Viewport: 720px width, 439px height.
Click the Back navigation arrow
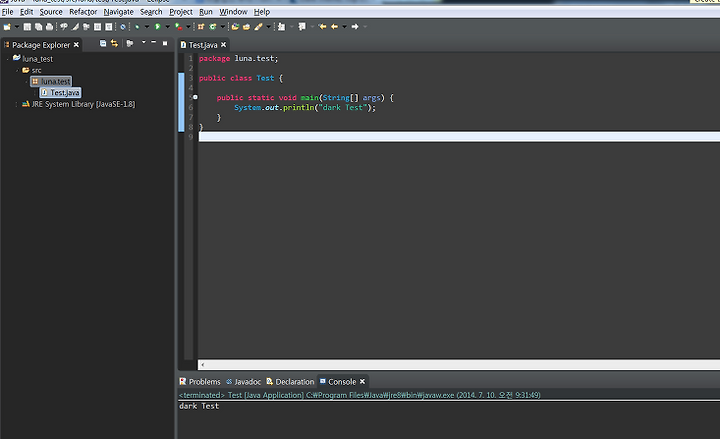[334, 27]
